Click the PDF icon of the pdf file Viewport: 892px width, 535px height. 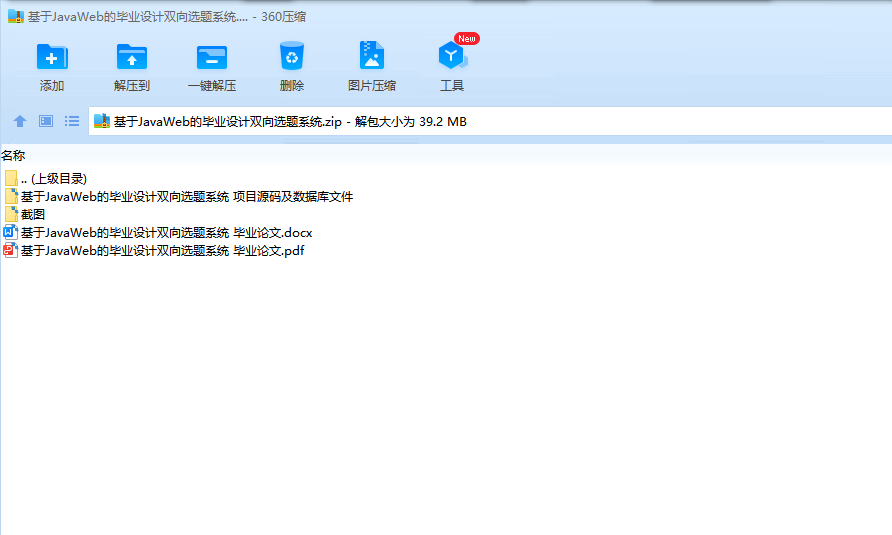10,250
